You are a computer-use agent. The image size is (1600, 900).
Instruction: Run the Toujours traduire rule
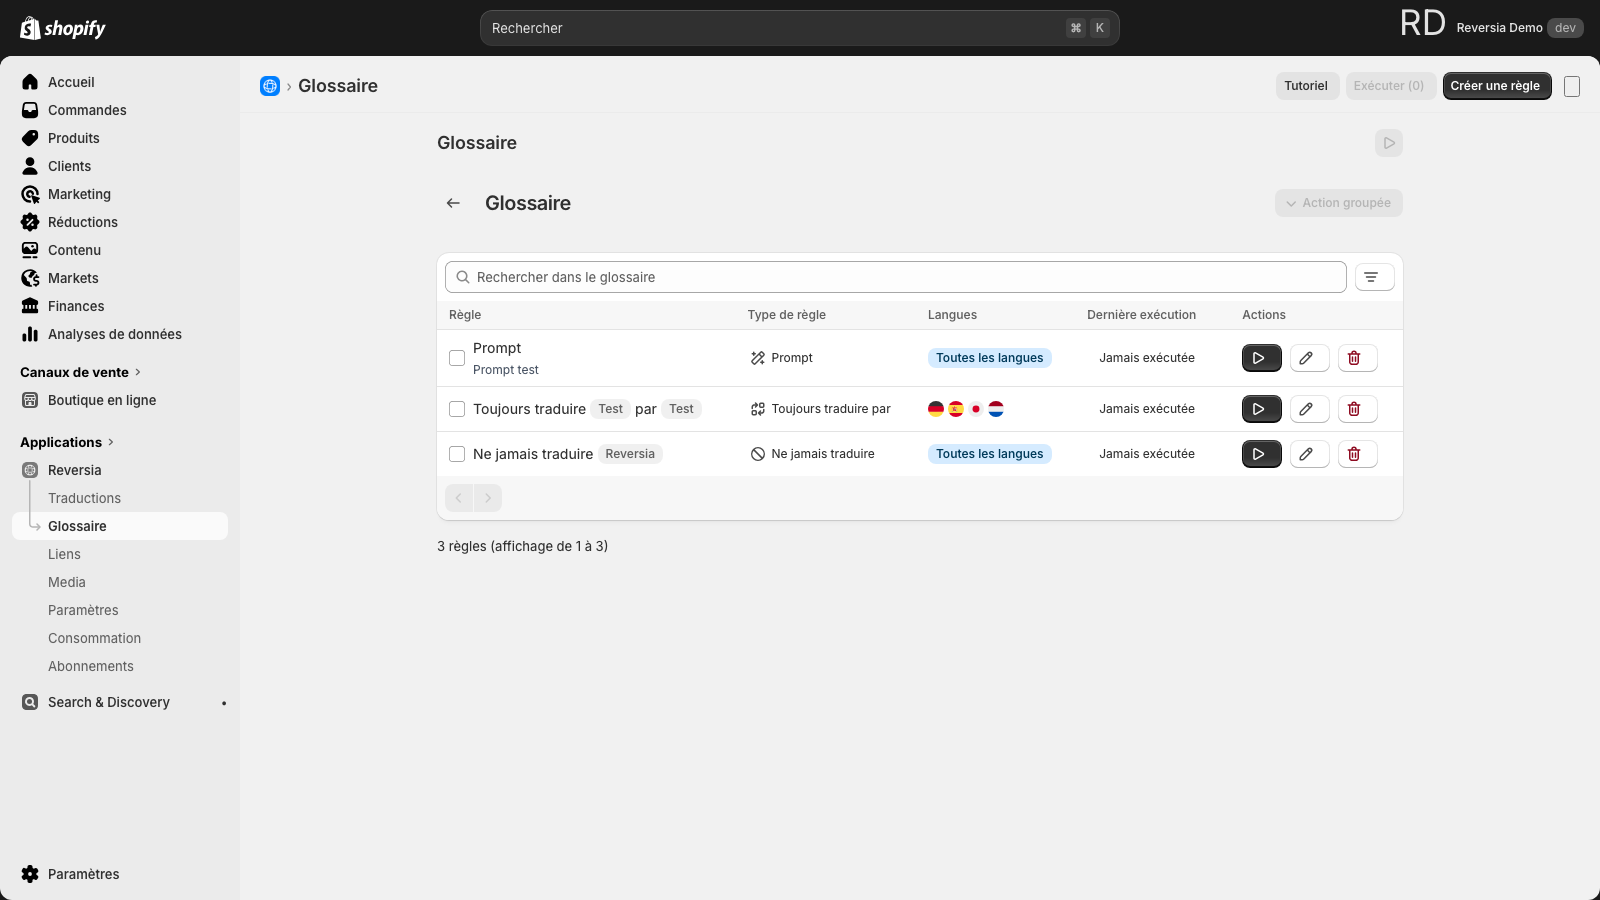[1261, 409]
